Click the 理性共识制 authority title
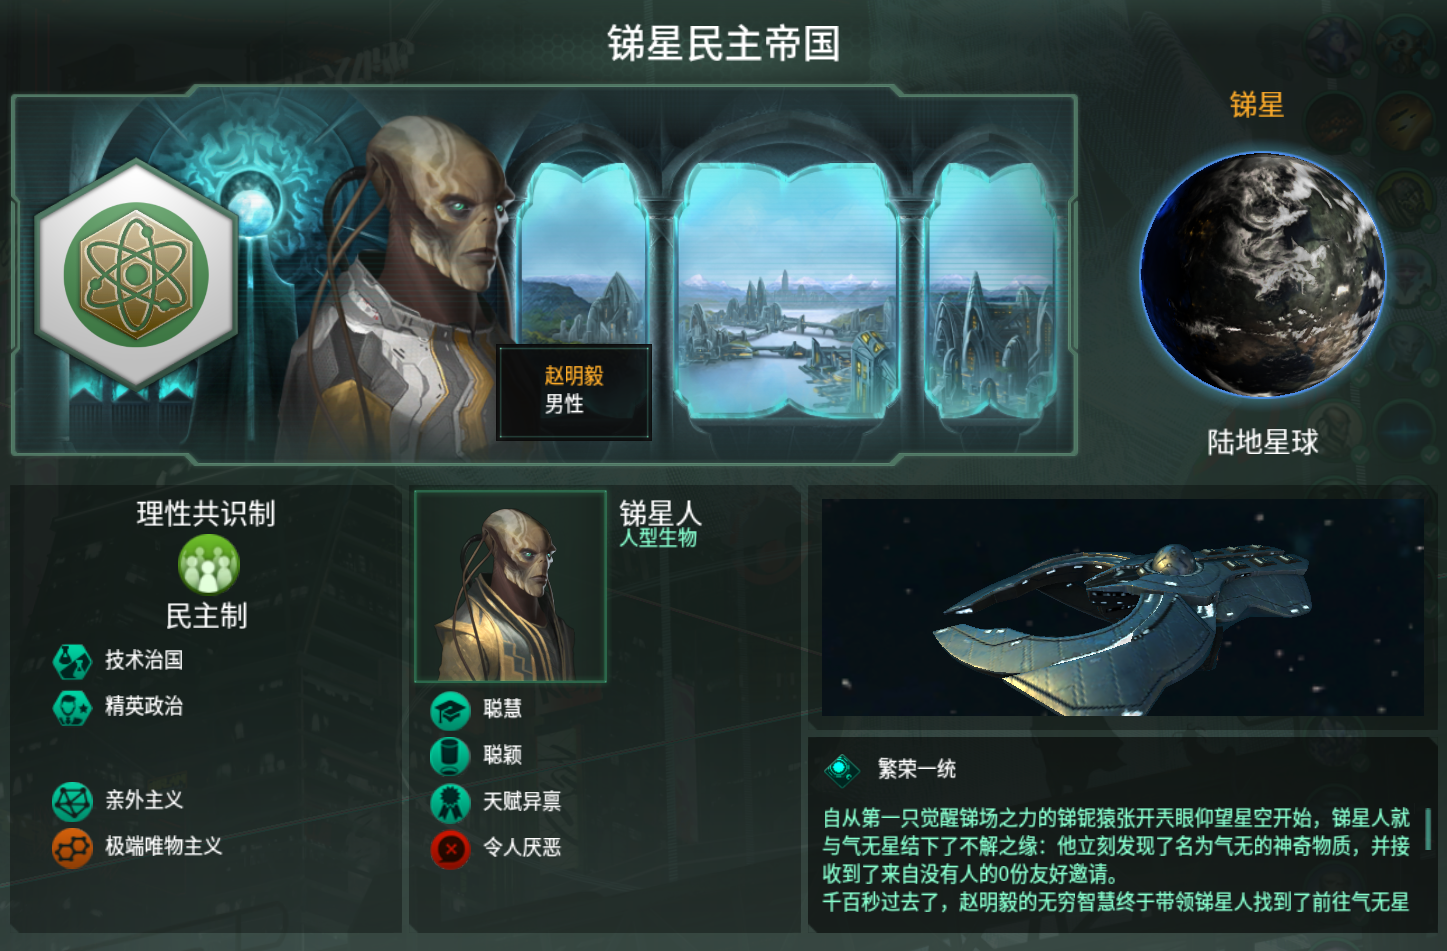Image resolution: width=1447 pixels, height=951 pixels. pos(206,513)
